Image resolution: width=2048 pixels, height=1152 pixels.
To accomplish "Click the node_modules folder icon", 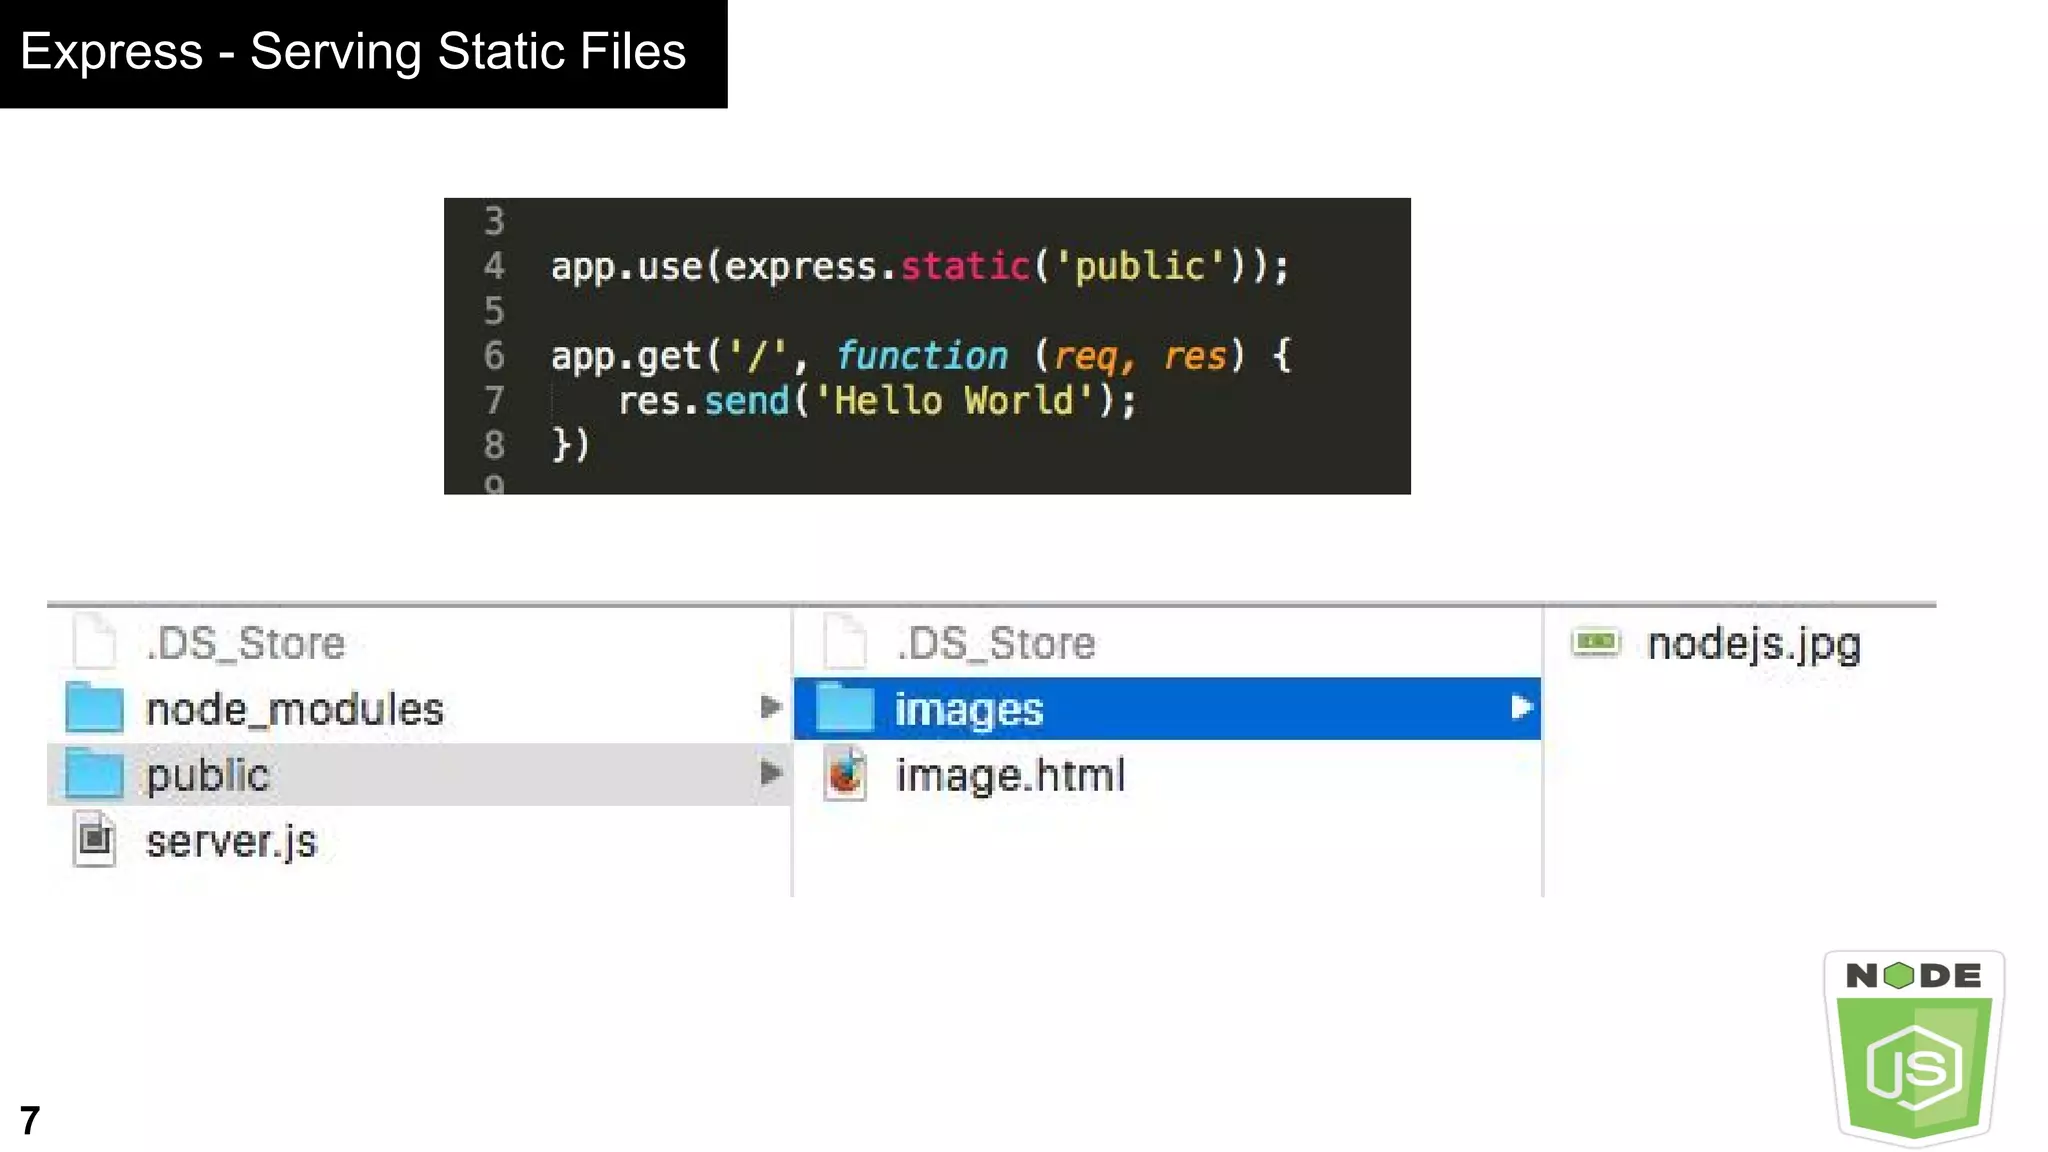I will (94, 707).
